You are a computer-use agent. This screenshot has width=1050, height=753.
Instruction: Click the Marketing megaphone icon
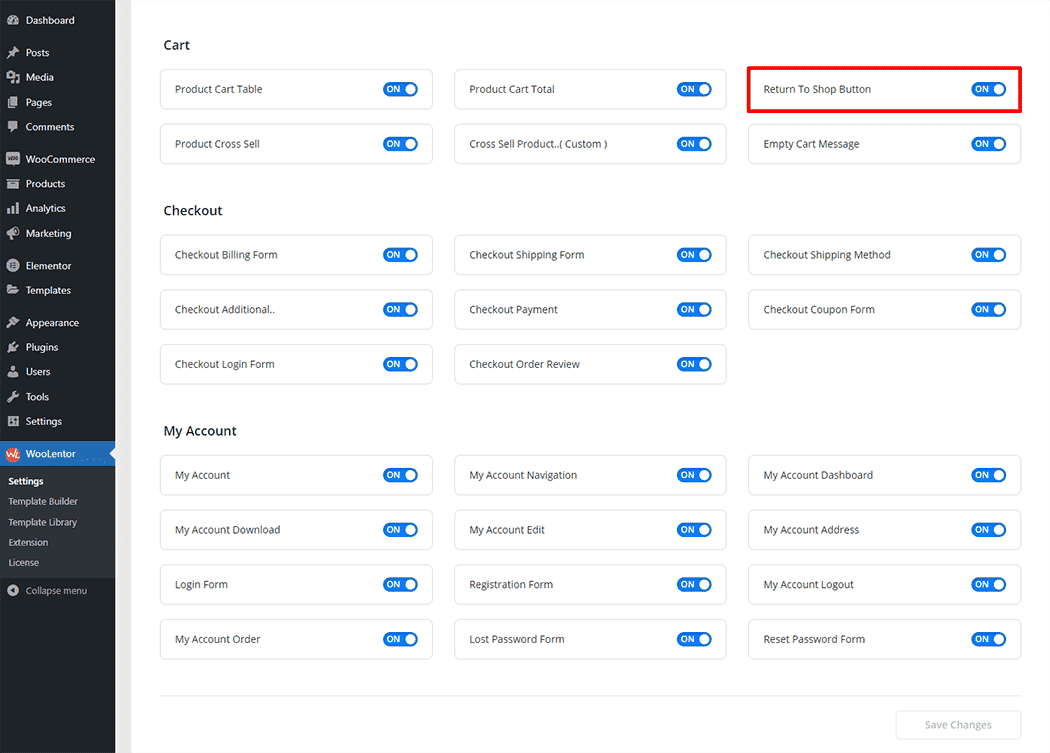tap(13, 233)
